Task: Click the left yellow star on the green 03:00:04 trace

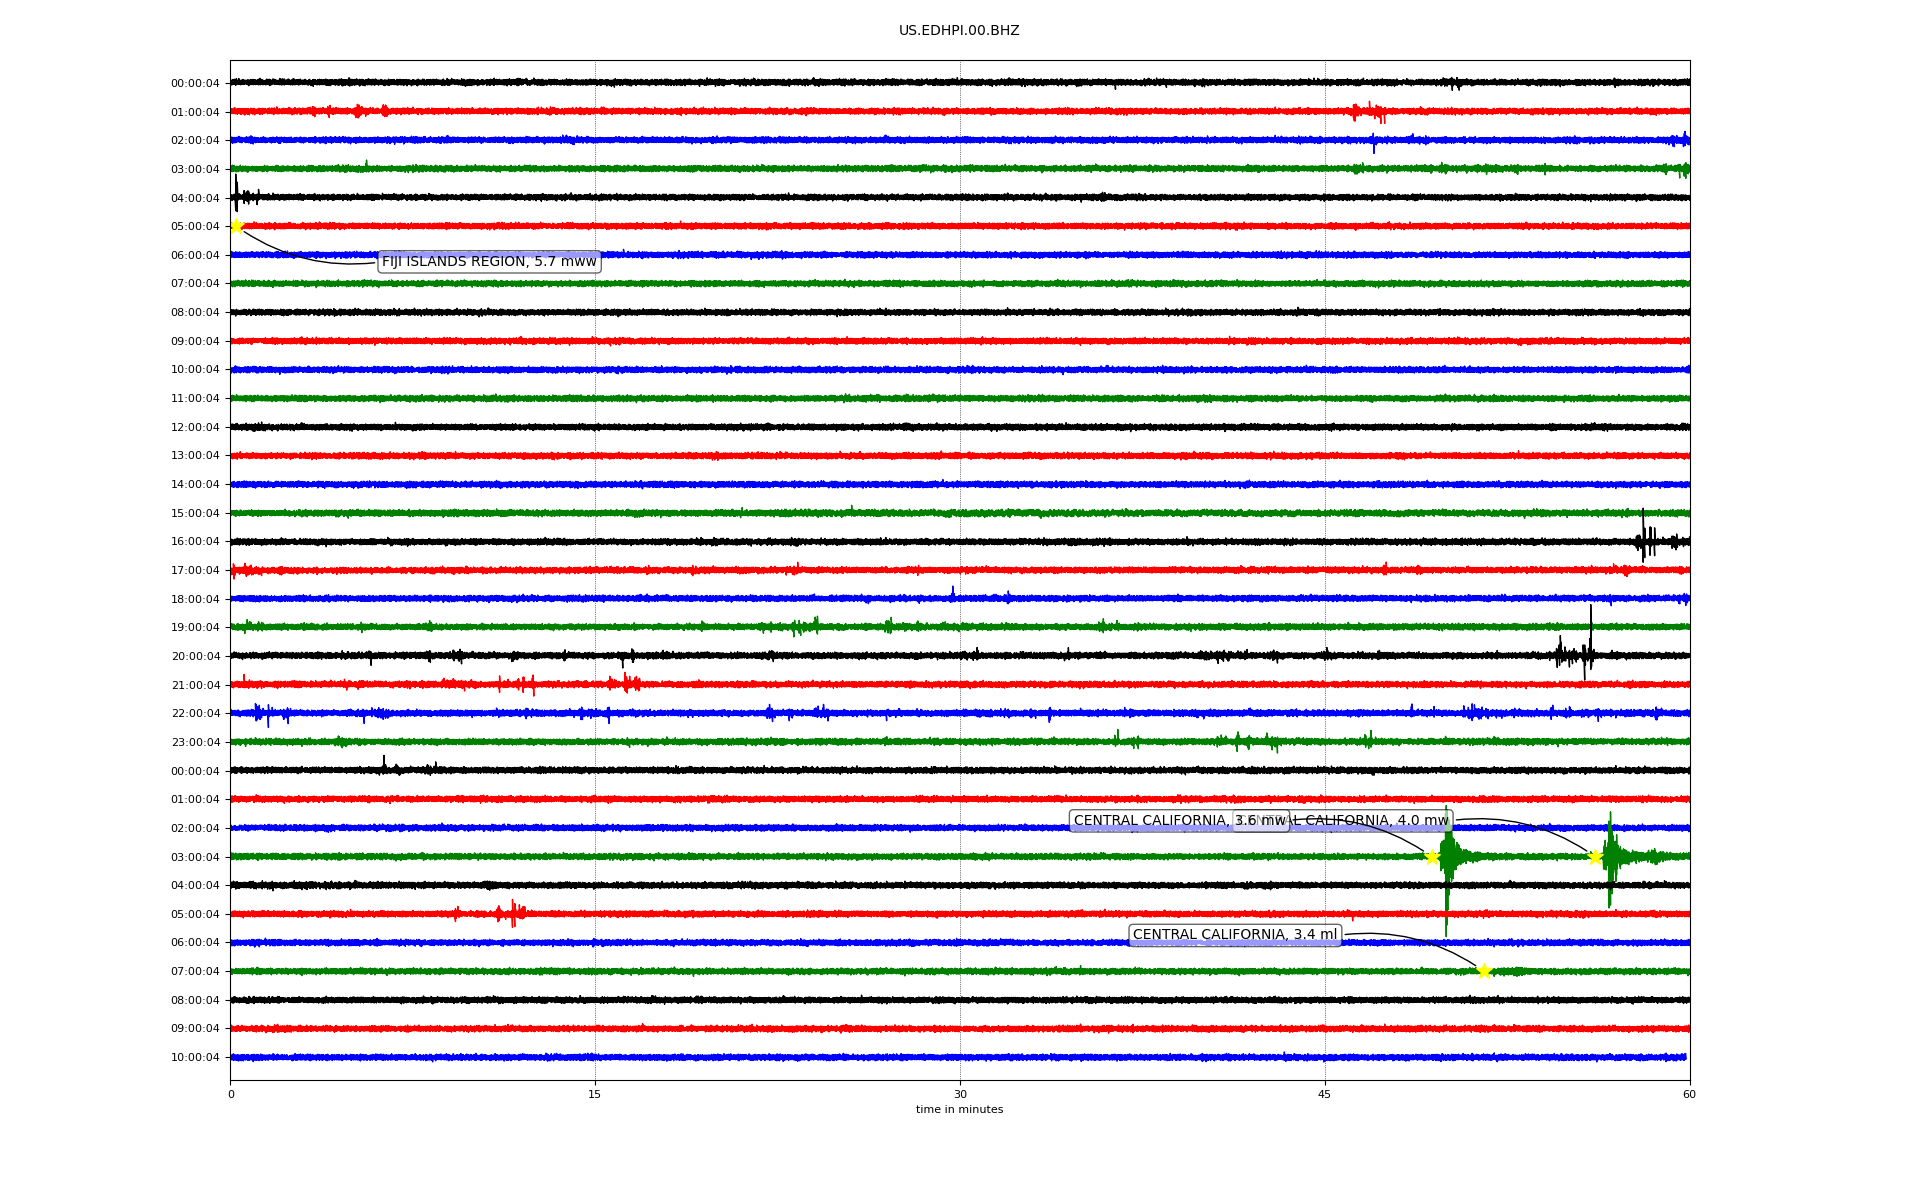Action: tap(1432, 857)
